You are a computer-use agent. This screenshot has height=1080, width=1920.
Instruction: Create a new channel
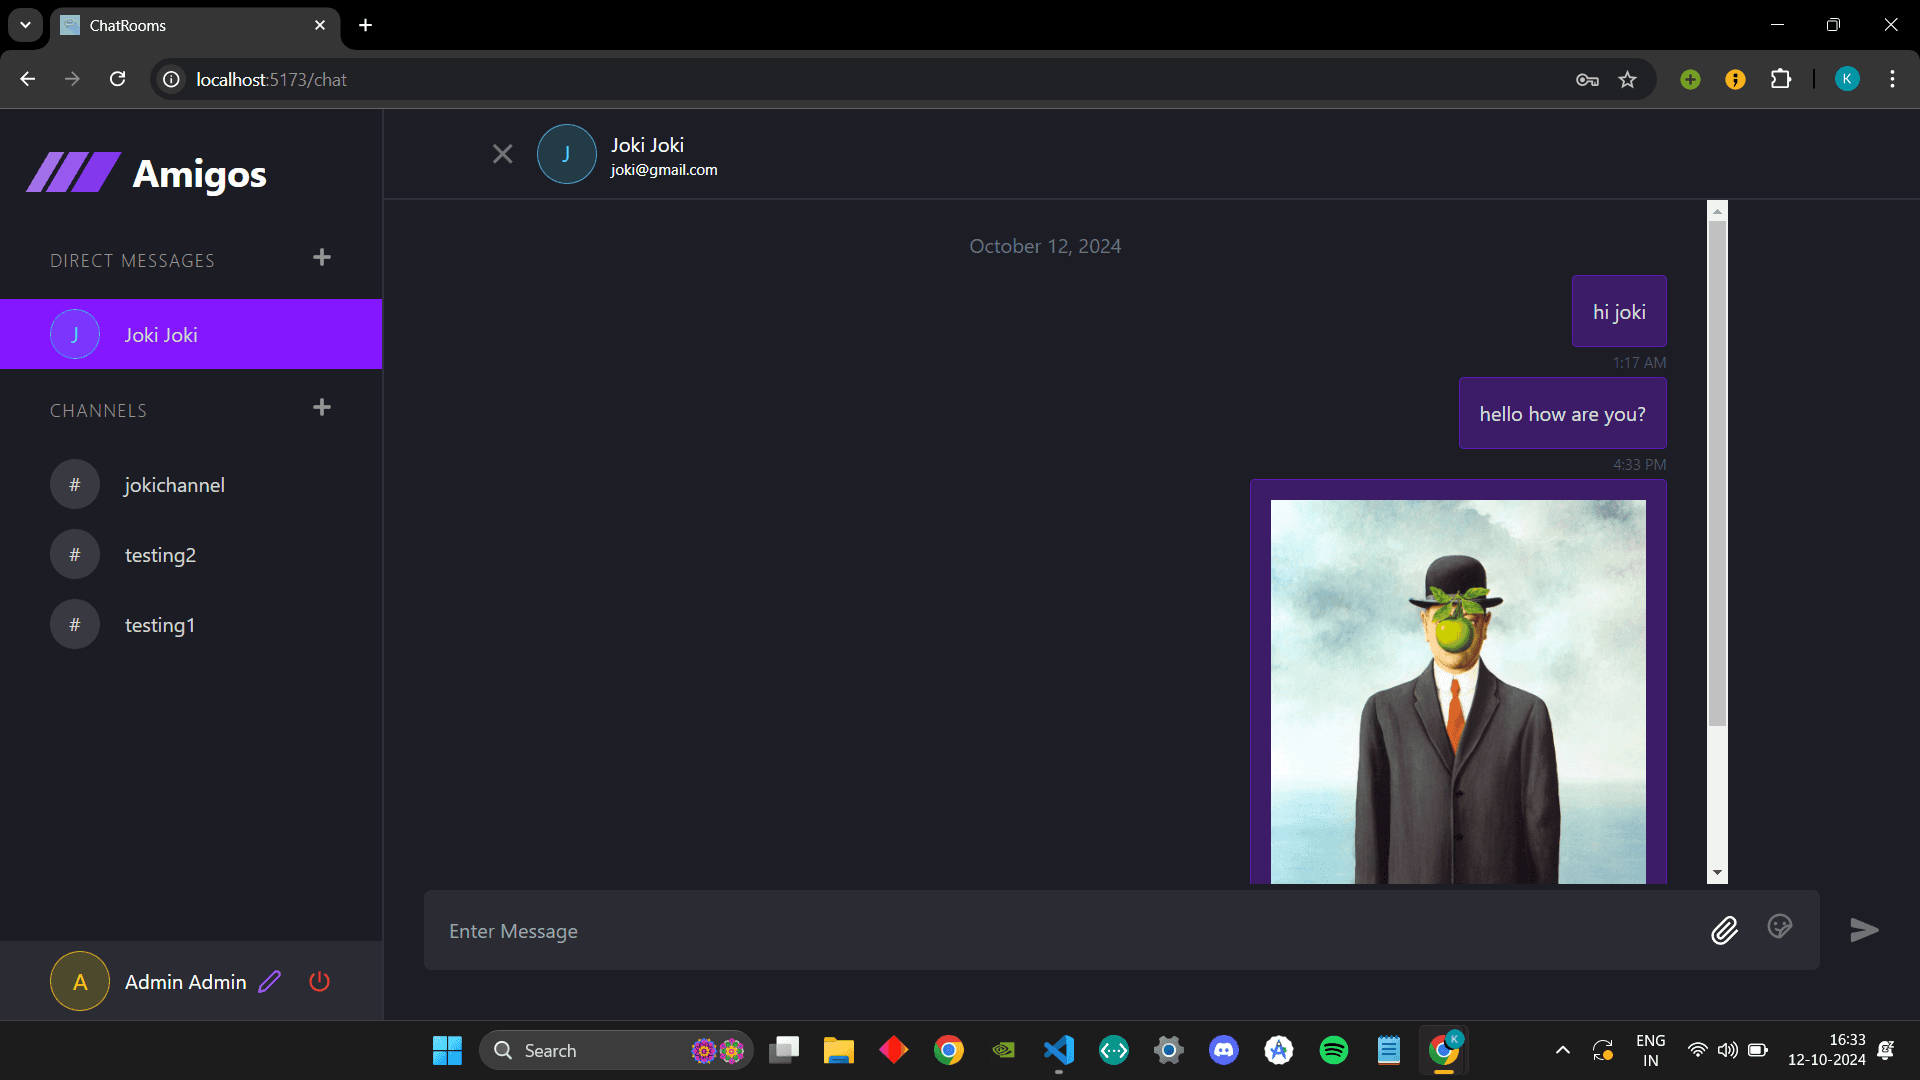click(x=322, y=408)
